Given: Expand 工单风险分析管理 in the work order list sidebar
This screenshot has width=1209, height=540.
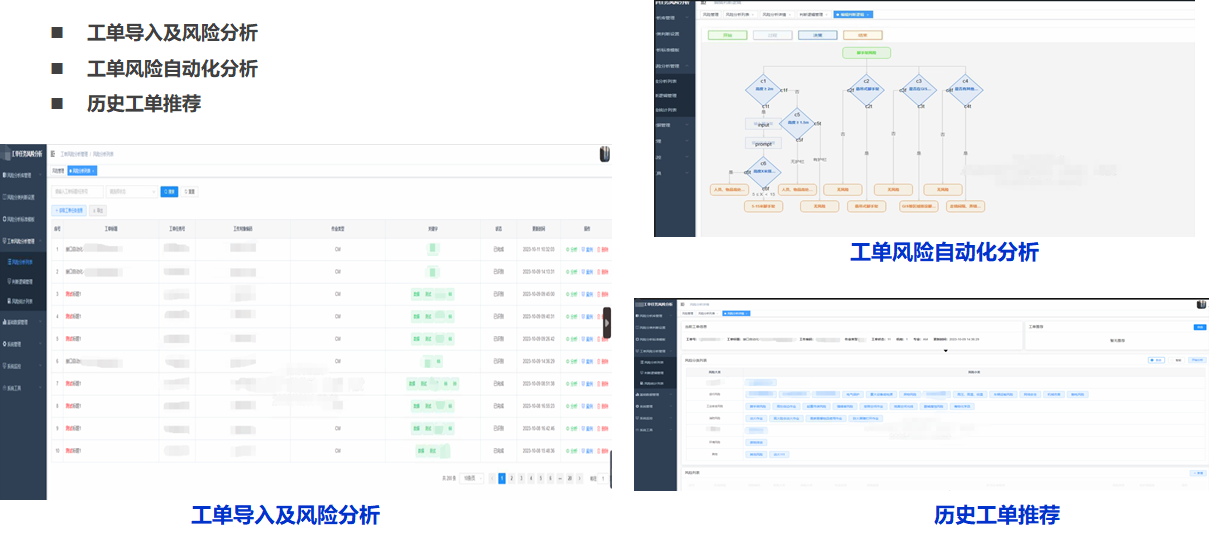Looking at the screenshot, I should pos(23,241).
